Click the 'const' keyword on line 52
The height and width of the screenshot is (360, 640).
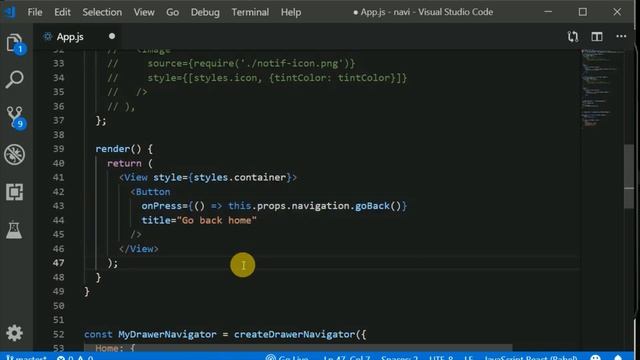click(98, 334)
